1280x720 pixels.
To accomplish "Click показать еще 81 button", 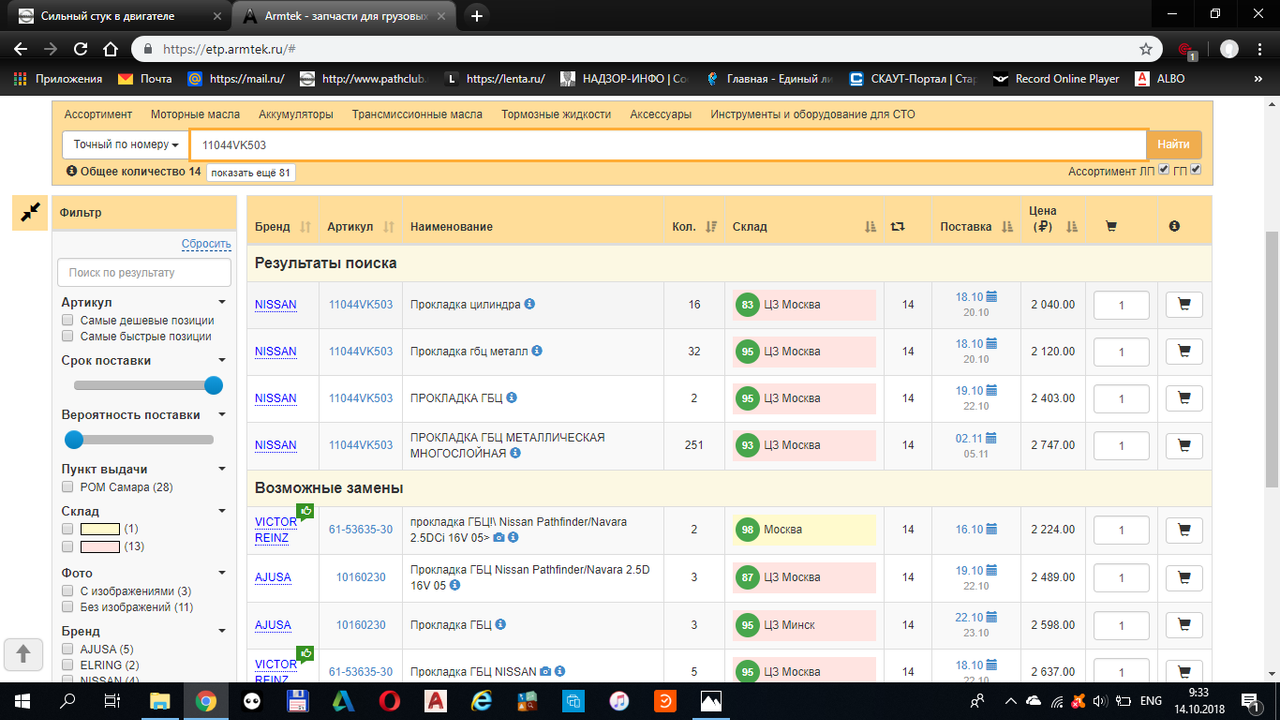I will point(251,173).
